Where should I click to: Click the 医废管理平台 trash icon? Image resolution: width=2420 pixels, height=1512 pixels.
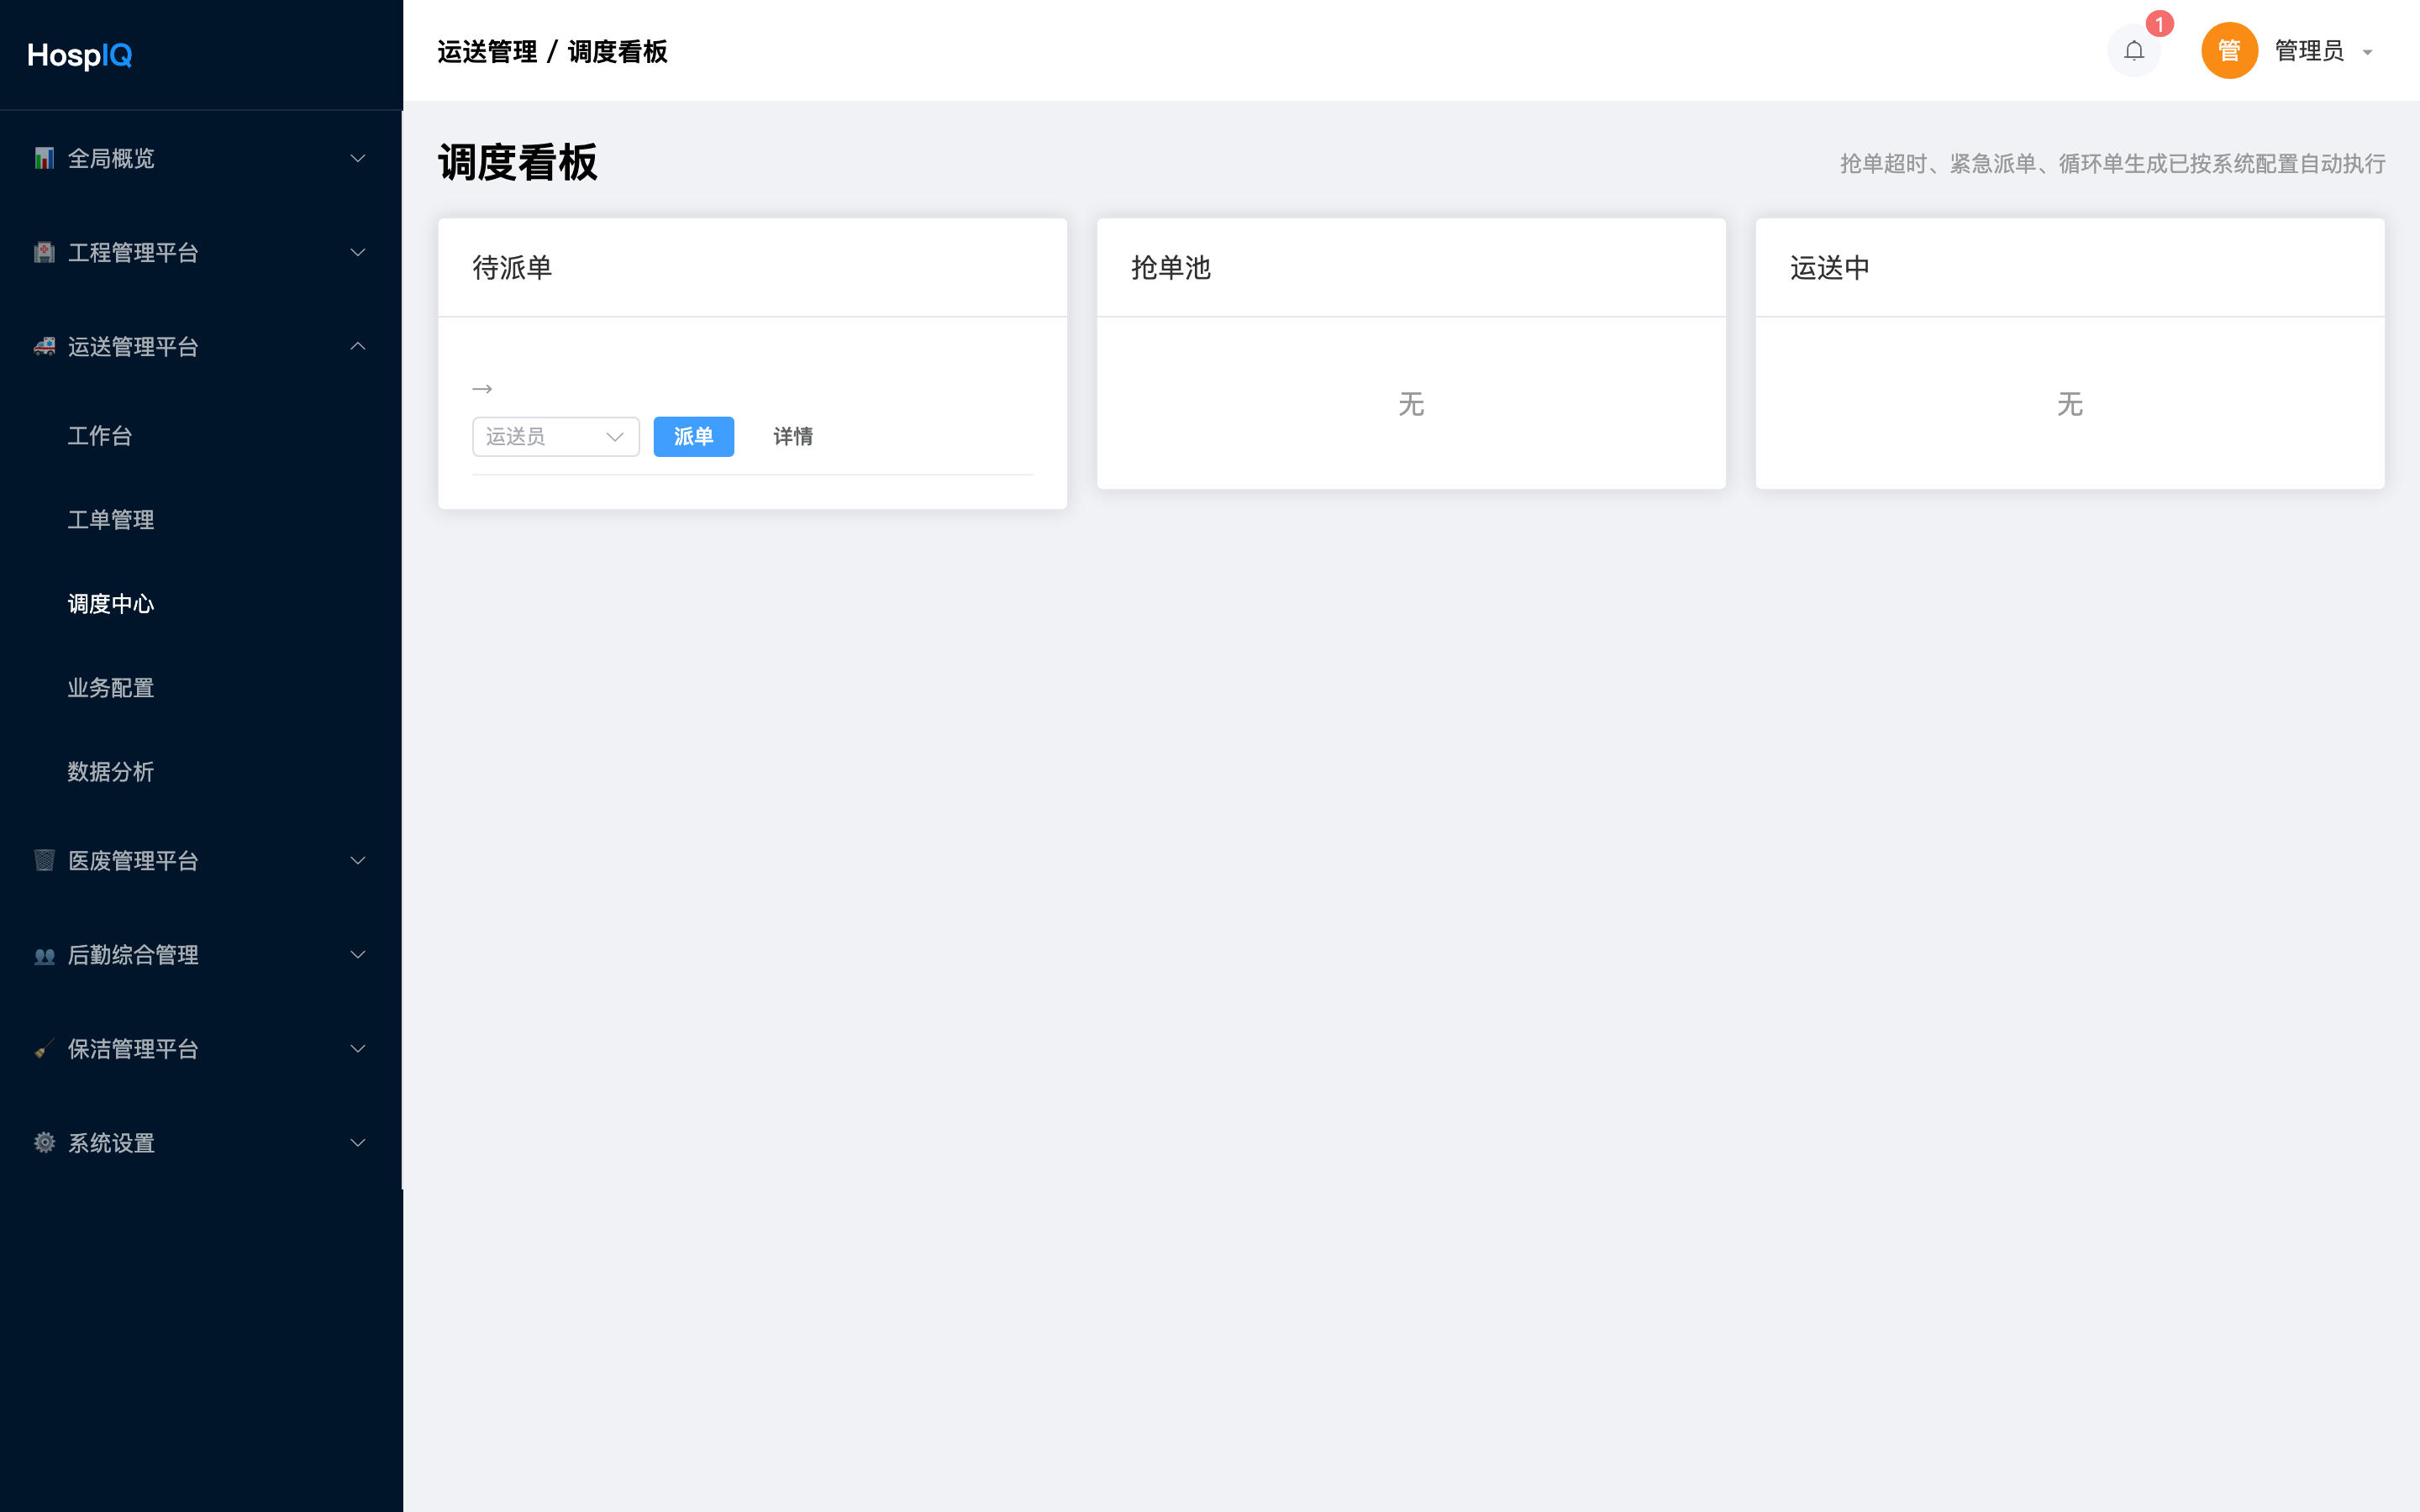44,861
